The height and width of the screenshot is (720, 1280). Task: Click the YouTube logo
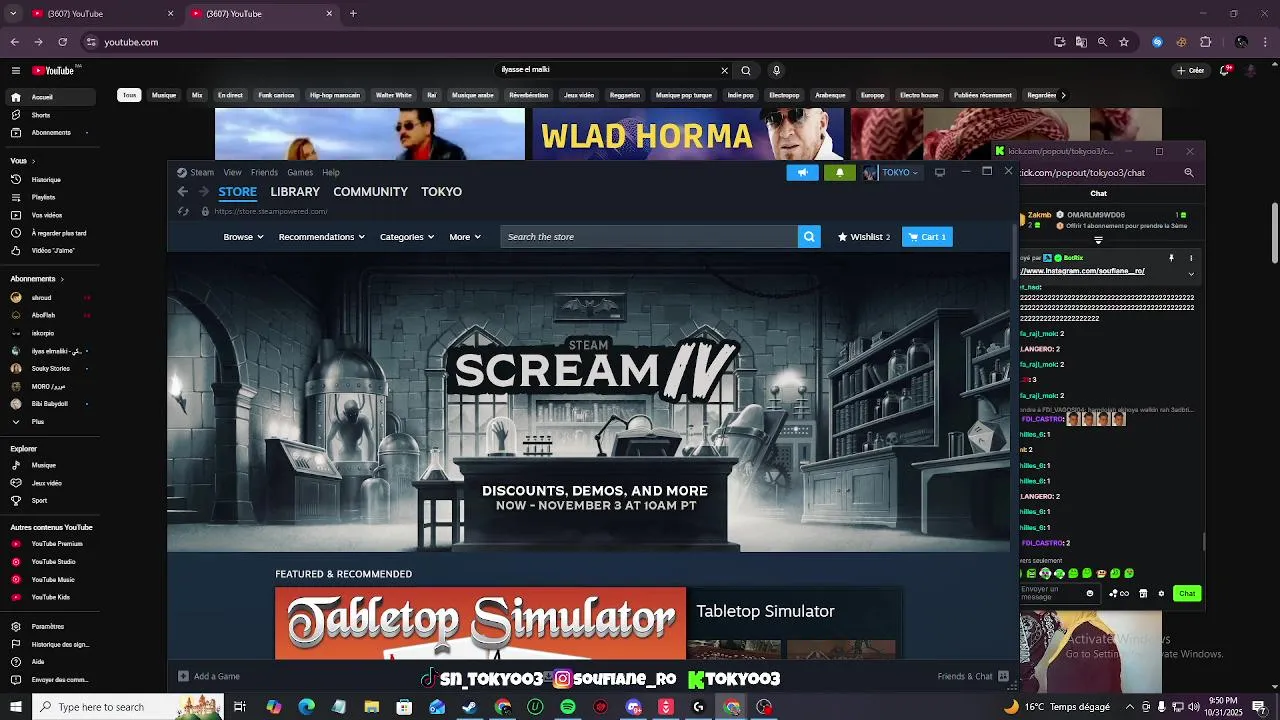(54, 70)
